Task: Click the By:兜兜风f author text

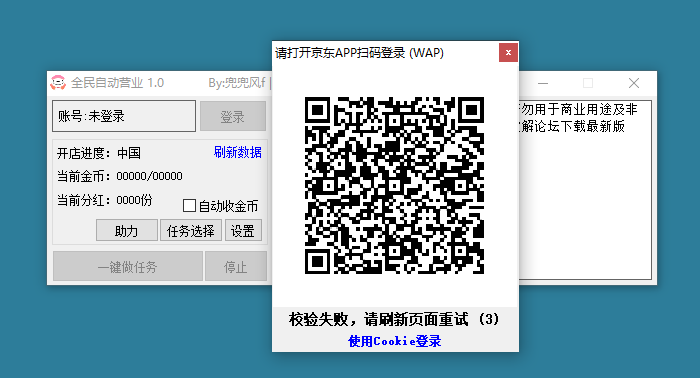Action: pos(237,83)
